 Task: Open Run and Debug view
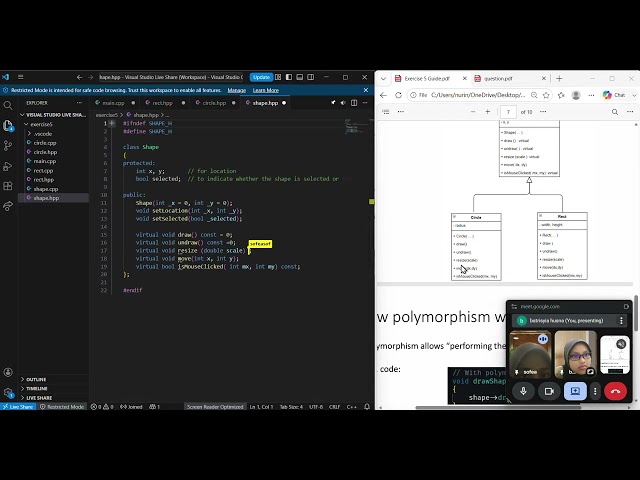point(8,166)
